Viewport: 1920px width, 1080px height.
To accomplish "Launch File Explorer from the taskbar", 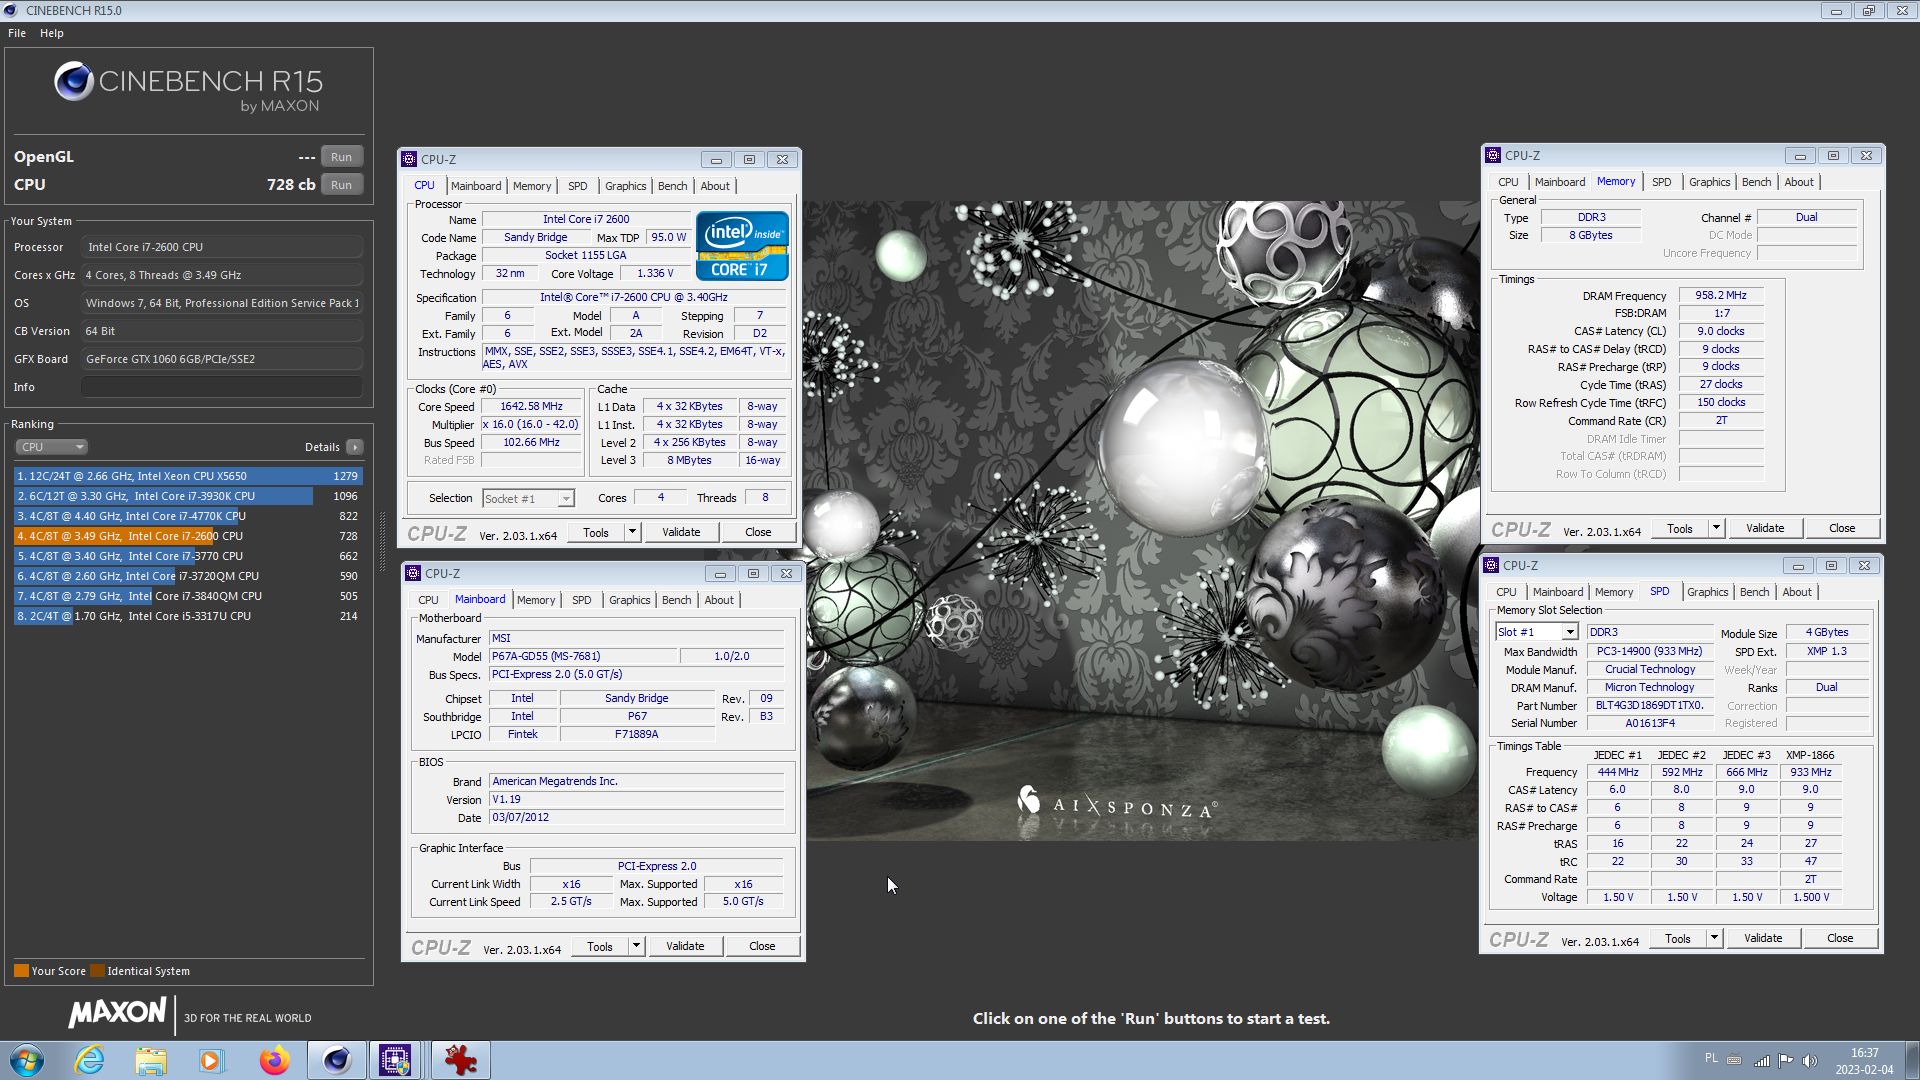I will pos(151,1060).
